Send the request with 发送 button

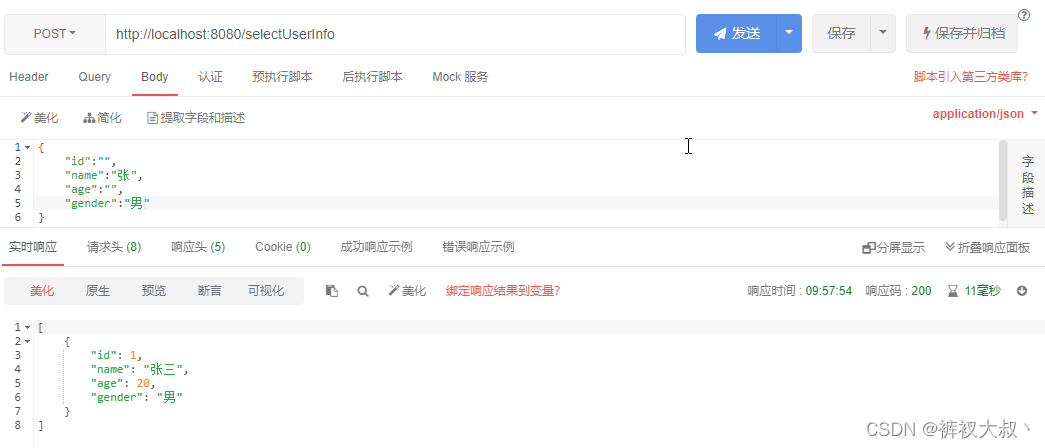click(736, 33)
